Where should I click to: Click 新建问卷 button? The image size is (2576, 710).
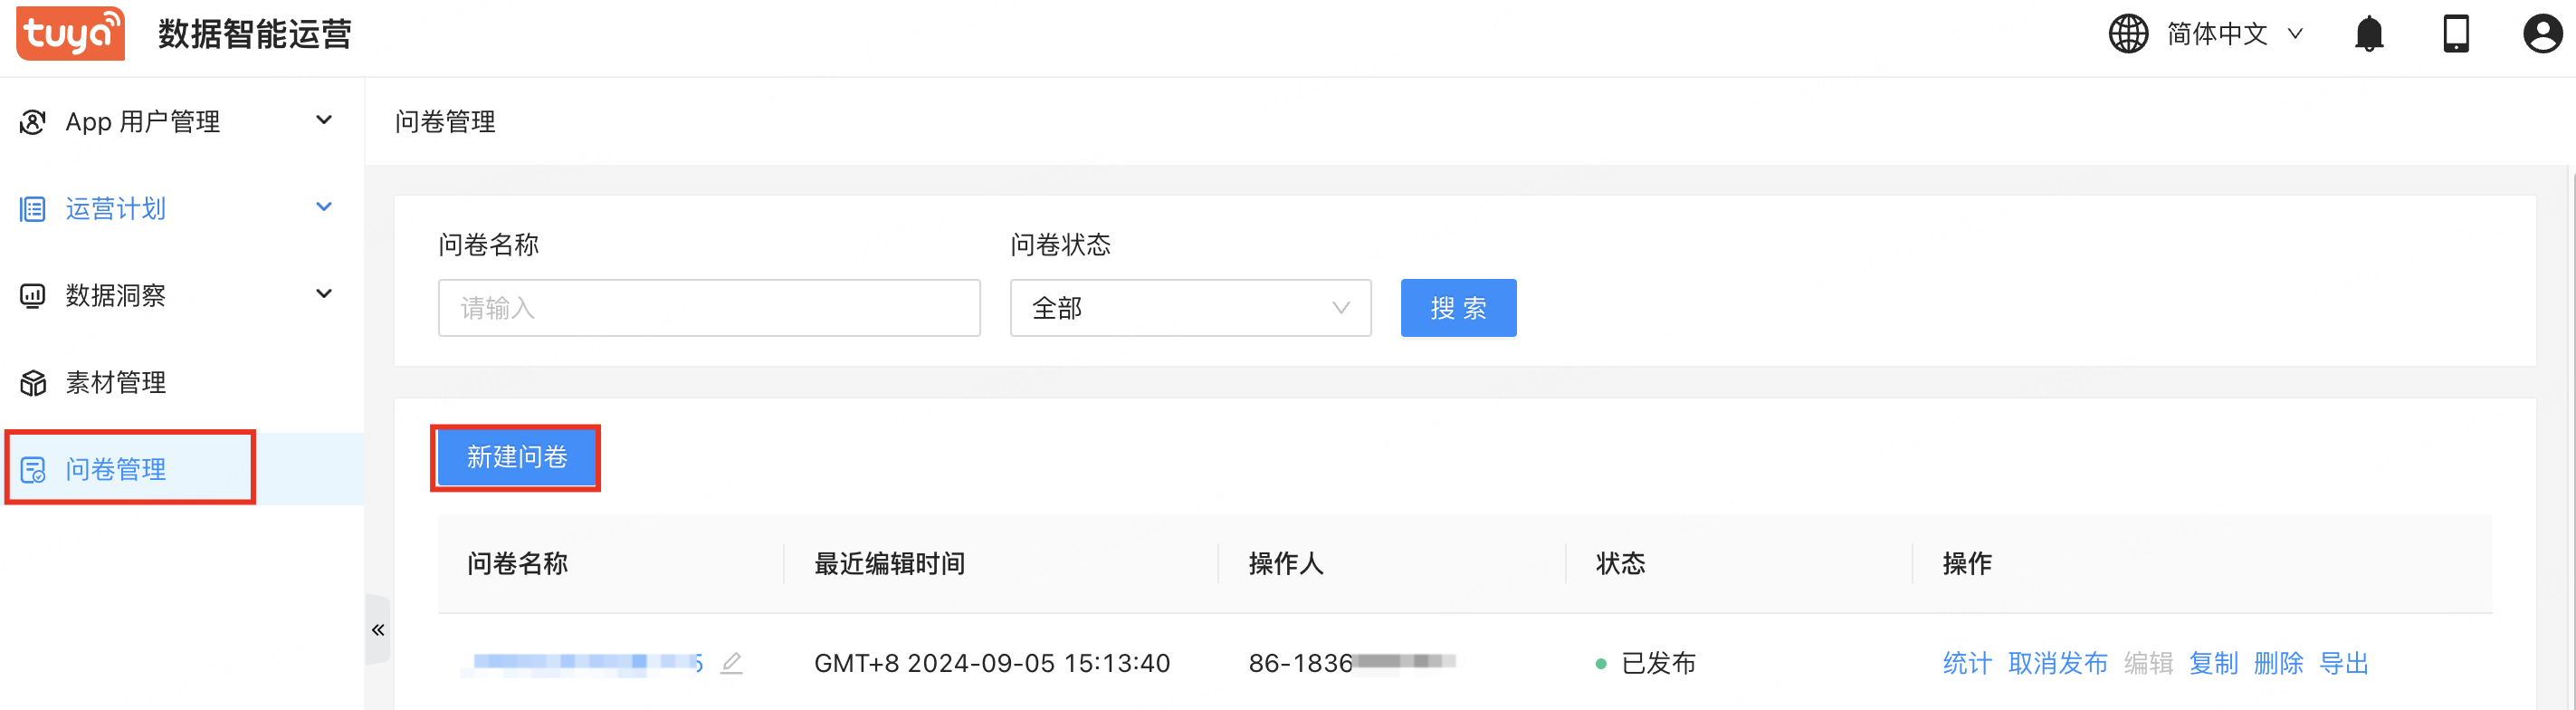[x=516, y=457]
